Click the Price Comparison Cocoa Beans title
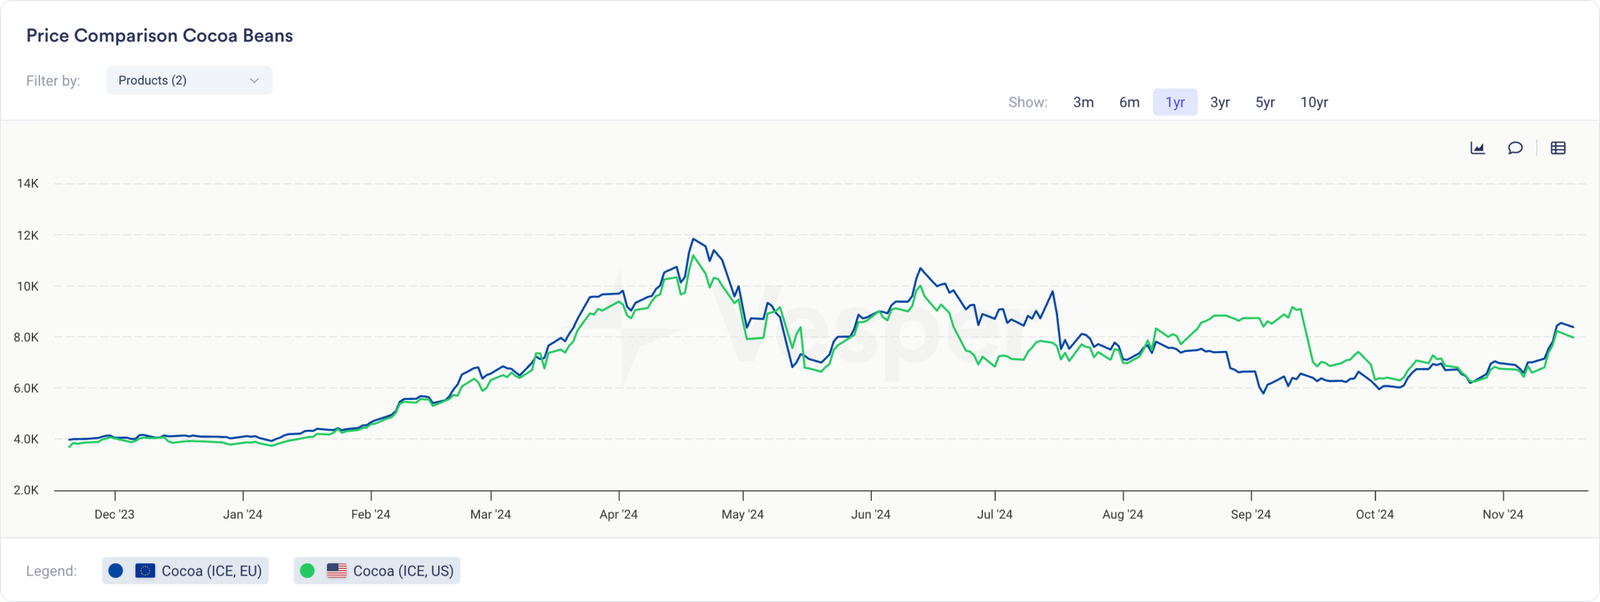Screen dimensions: 1600x602 (x=159, y=36)
